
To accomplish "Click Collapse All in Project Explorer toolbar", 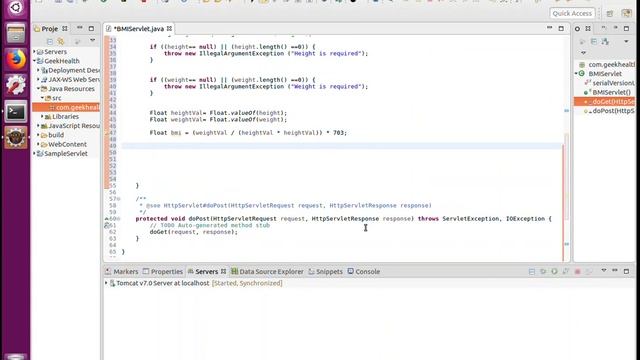I will click(x=50, y=41).
